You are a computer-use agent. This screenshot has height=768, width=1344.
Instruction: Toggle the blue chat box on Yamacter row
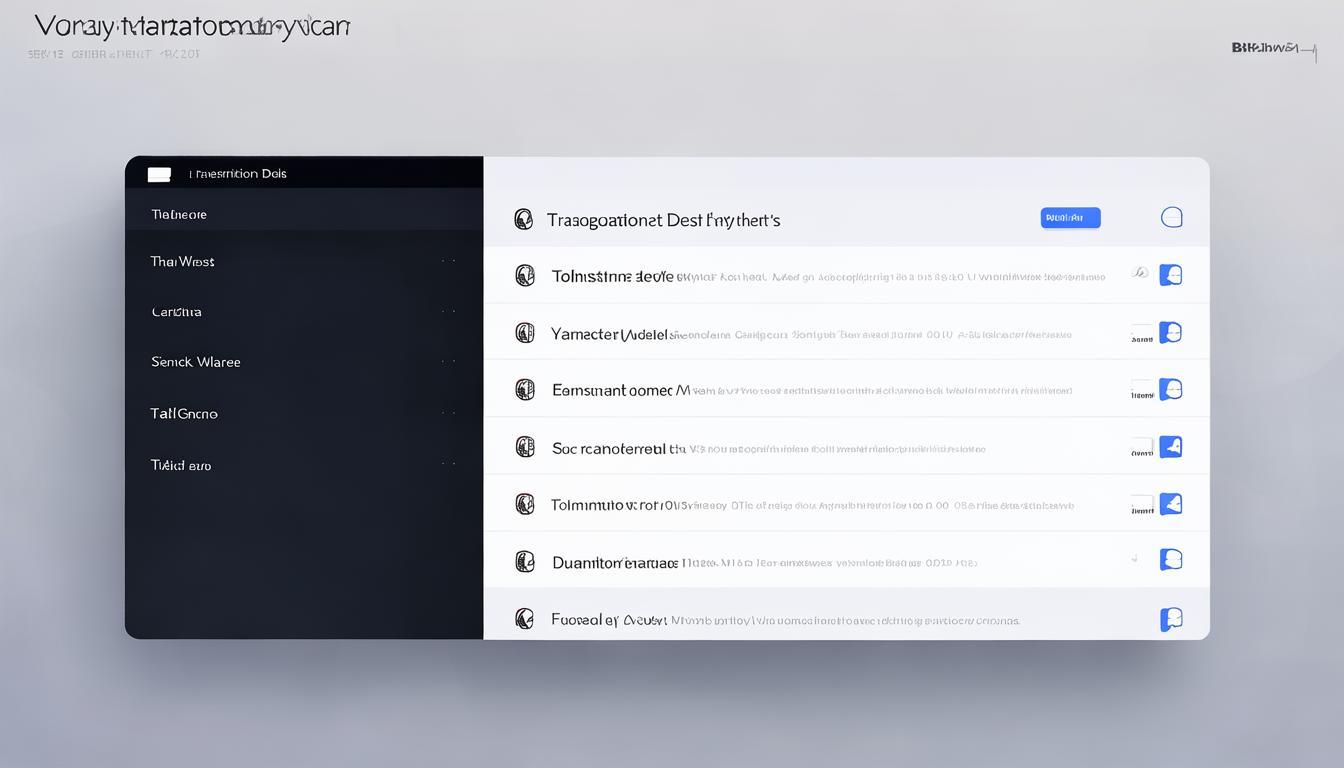click(1170, 333)
